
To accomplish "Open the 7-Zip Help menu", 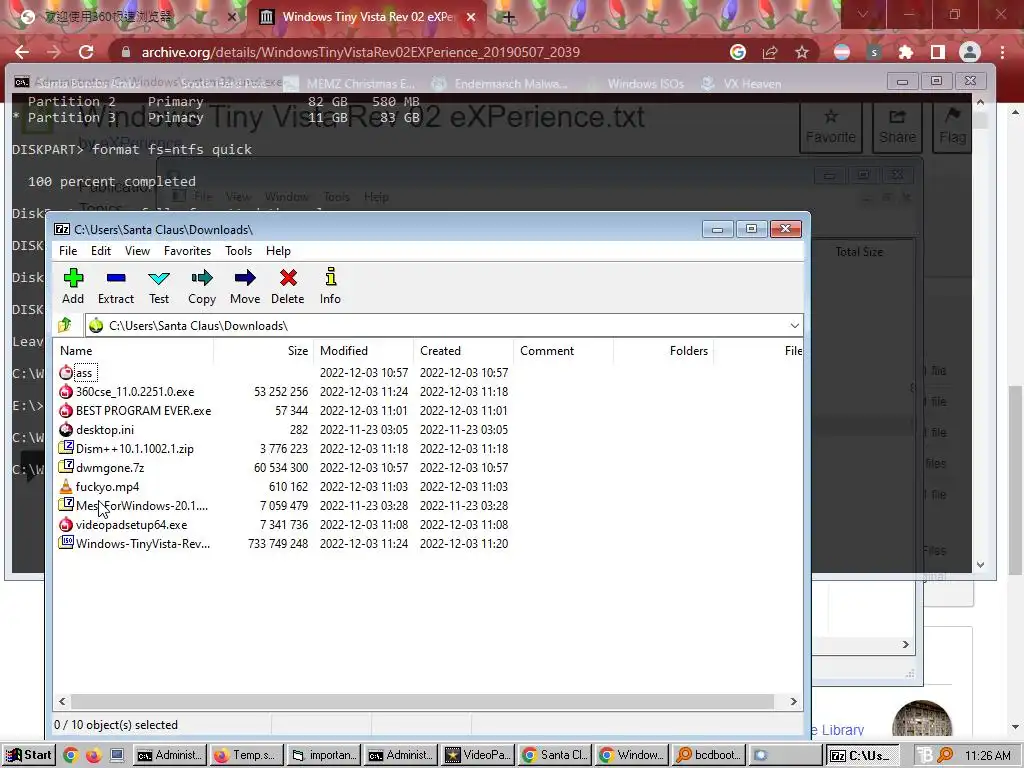I will tap(278, 251).
